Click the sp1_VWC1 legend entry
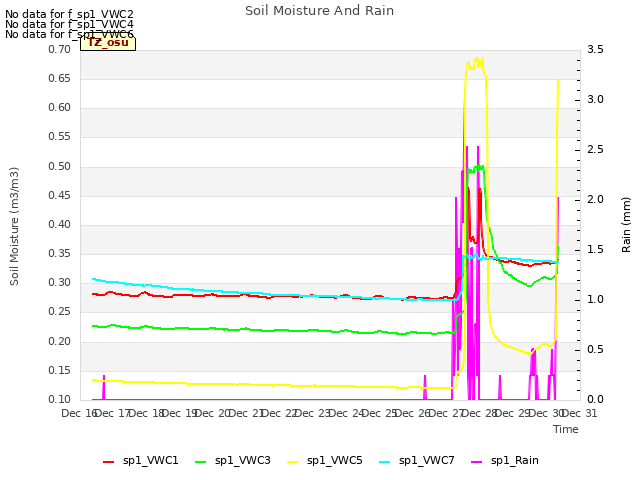 tap(141, 461)
